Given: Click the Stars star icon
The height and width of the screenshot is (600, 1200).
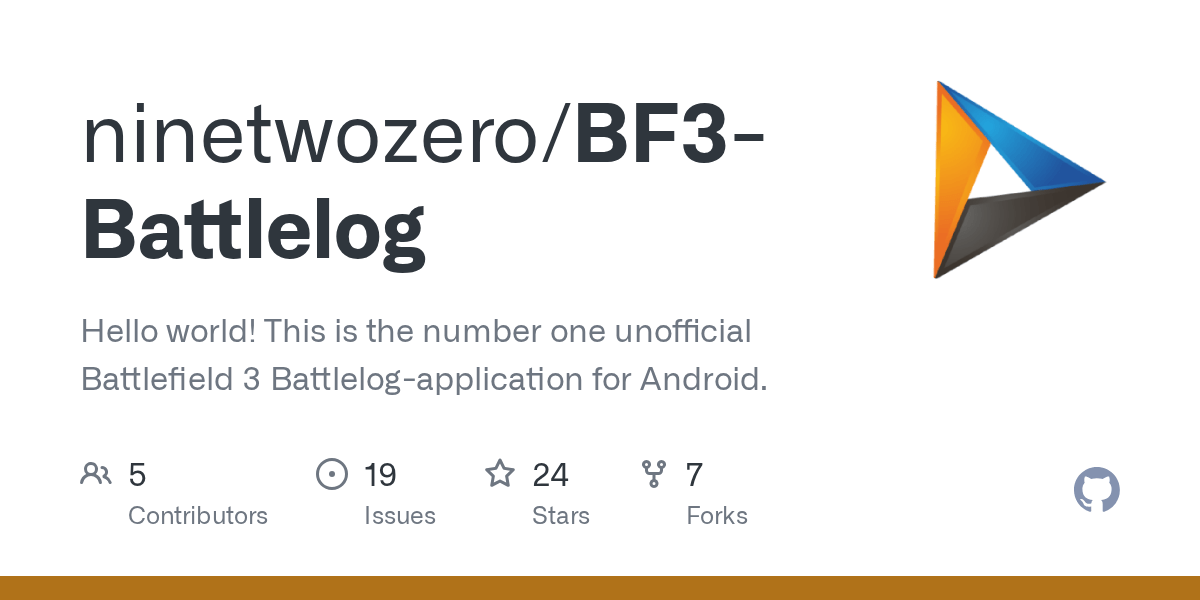Looking at the screenshot, I should (499, 474).
